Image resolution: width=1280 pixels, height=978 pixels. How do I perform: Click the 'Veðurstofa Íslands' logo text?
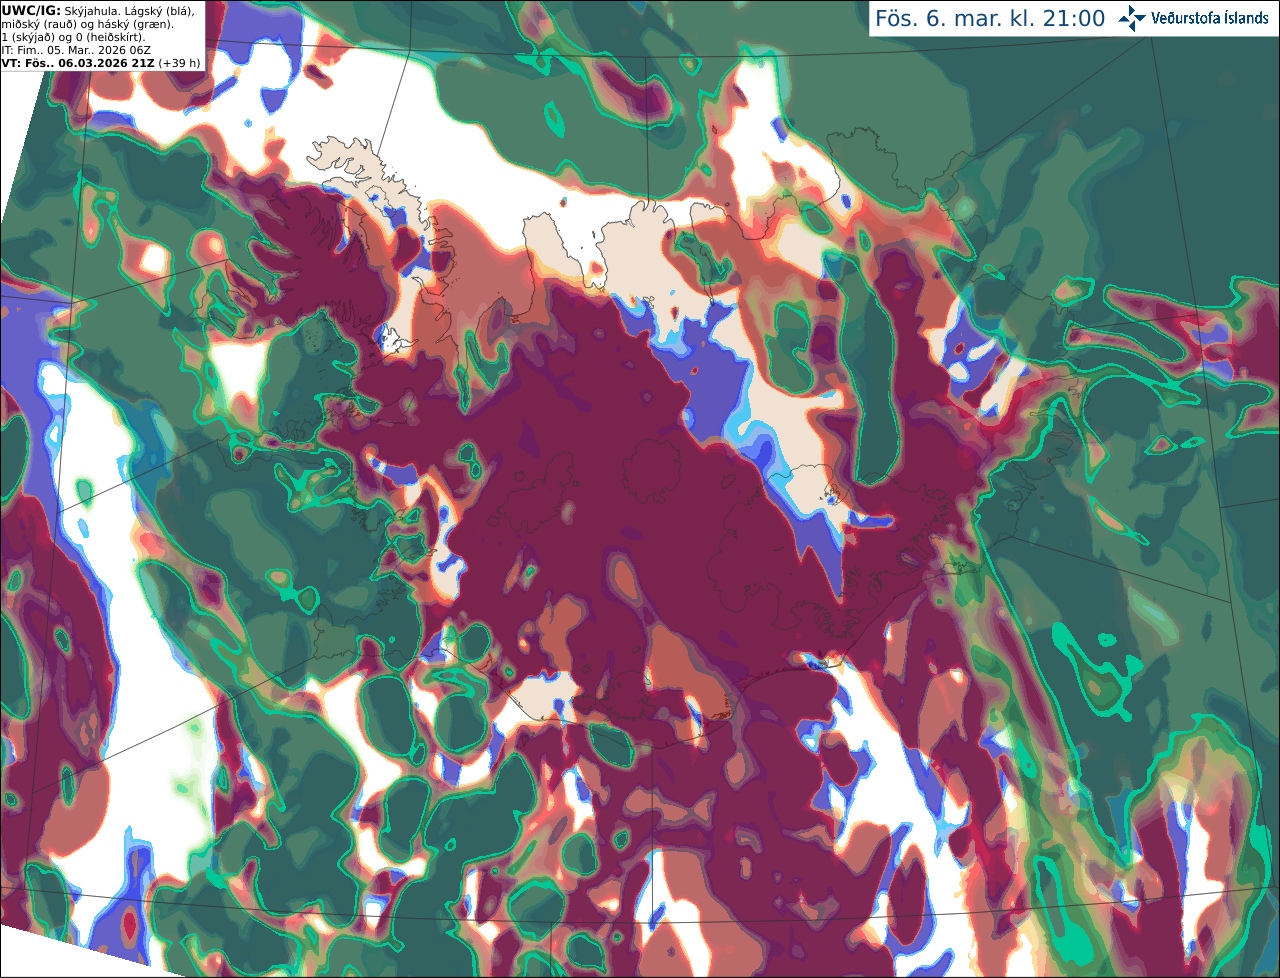coord(1210,18)
